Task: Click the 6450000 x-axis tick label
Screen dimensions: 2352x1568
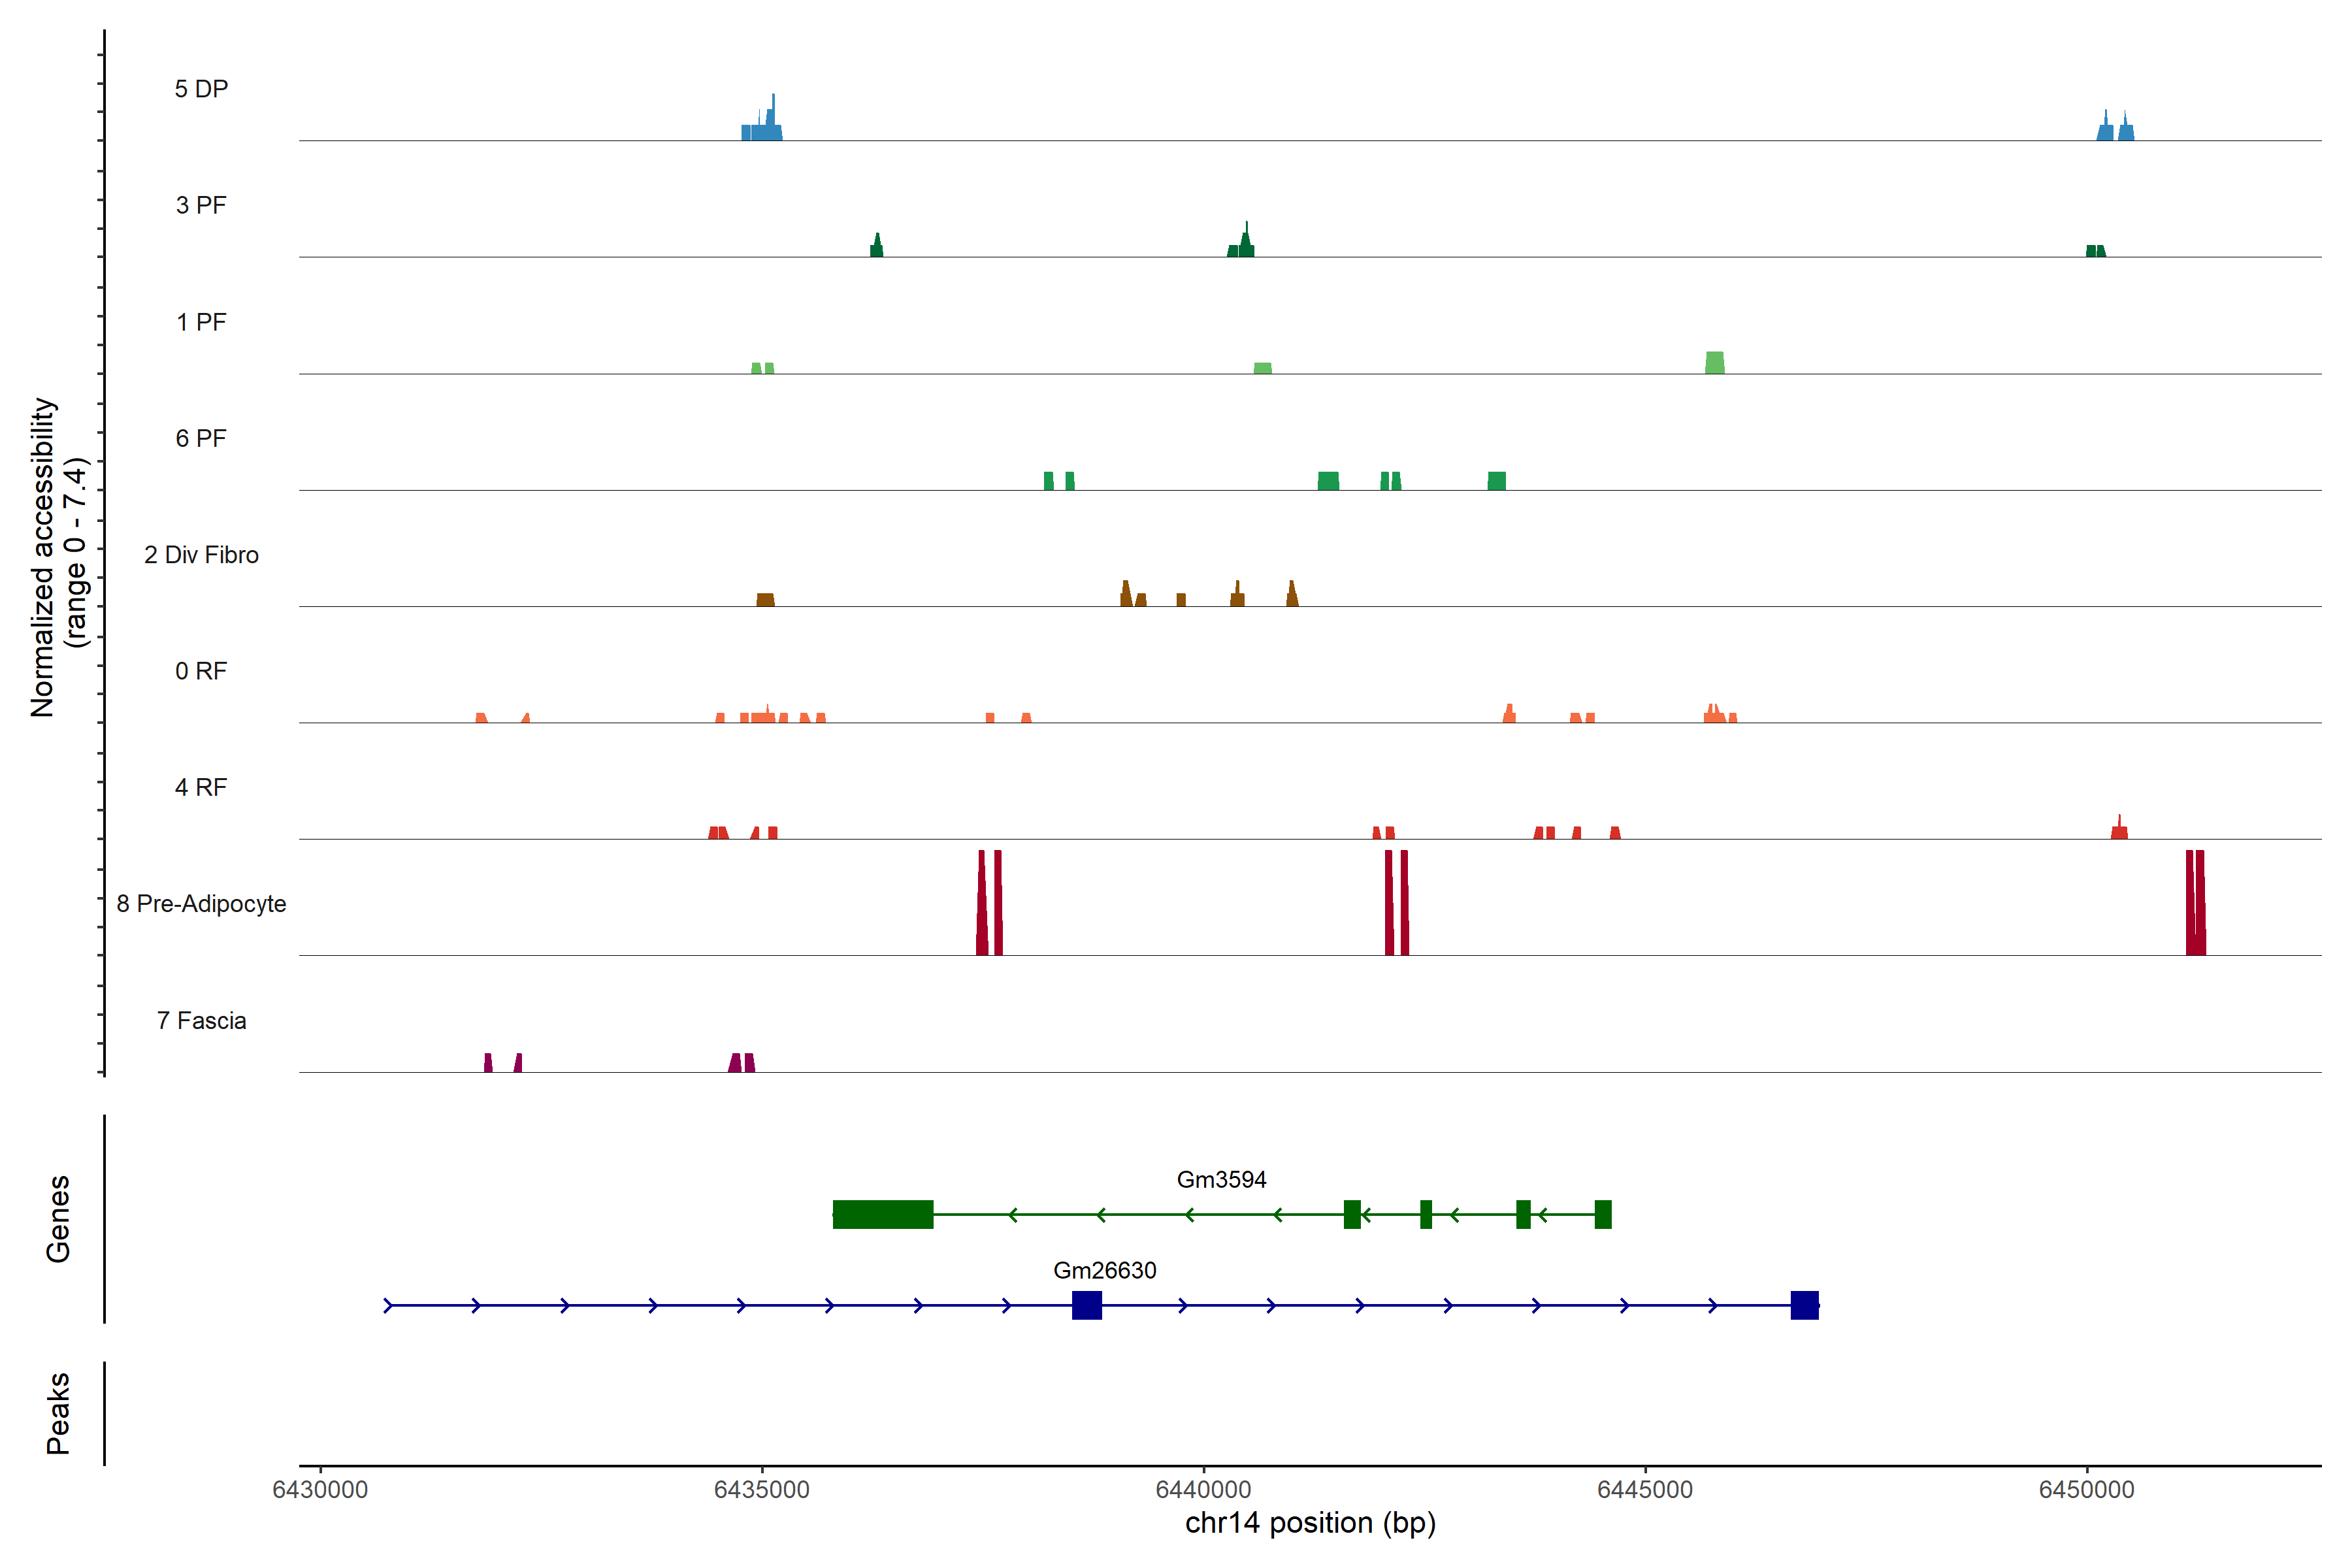Action: [2086, 1489]
